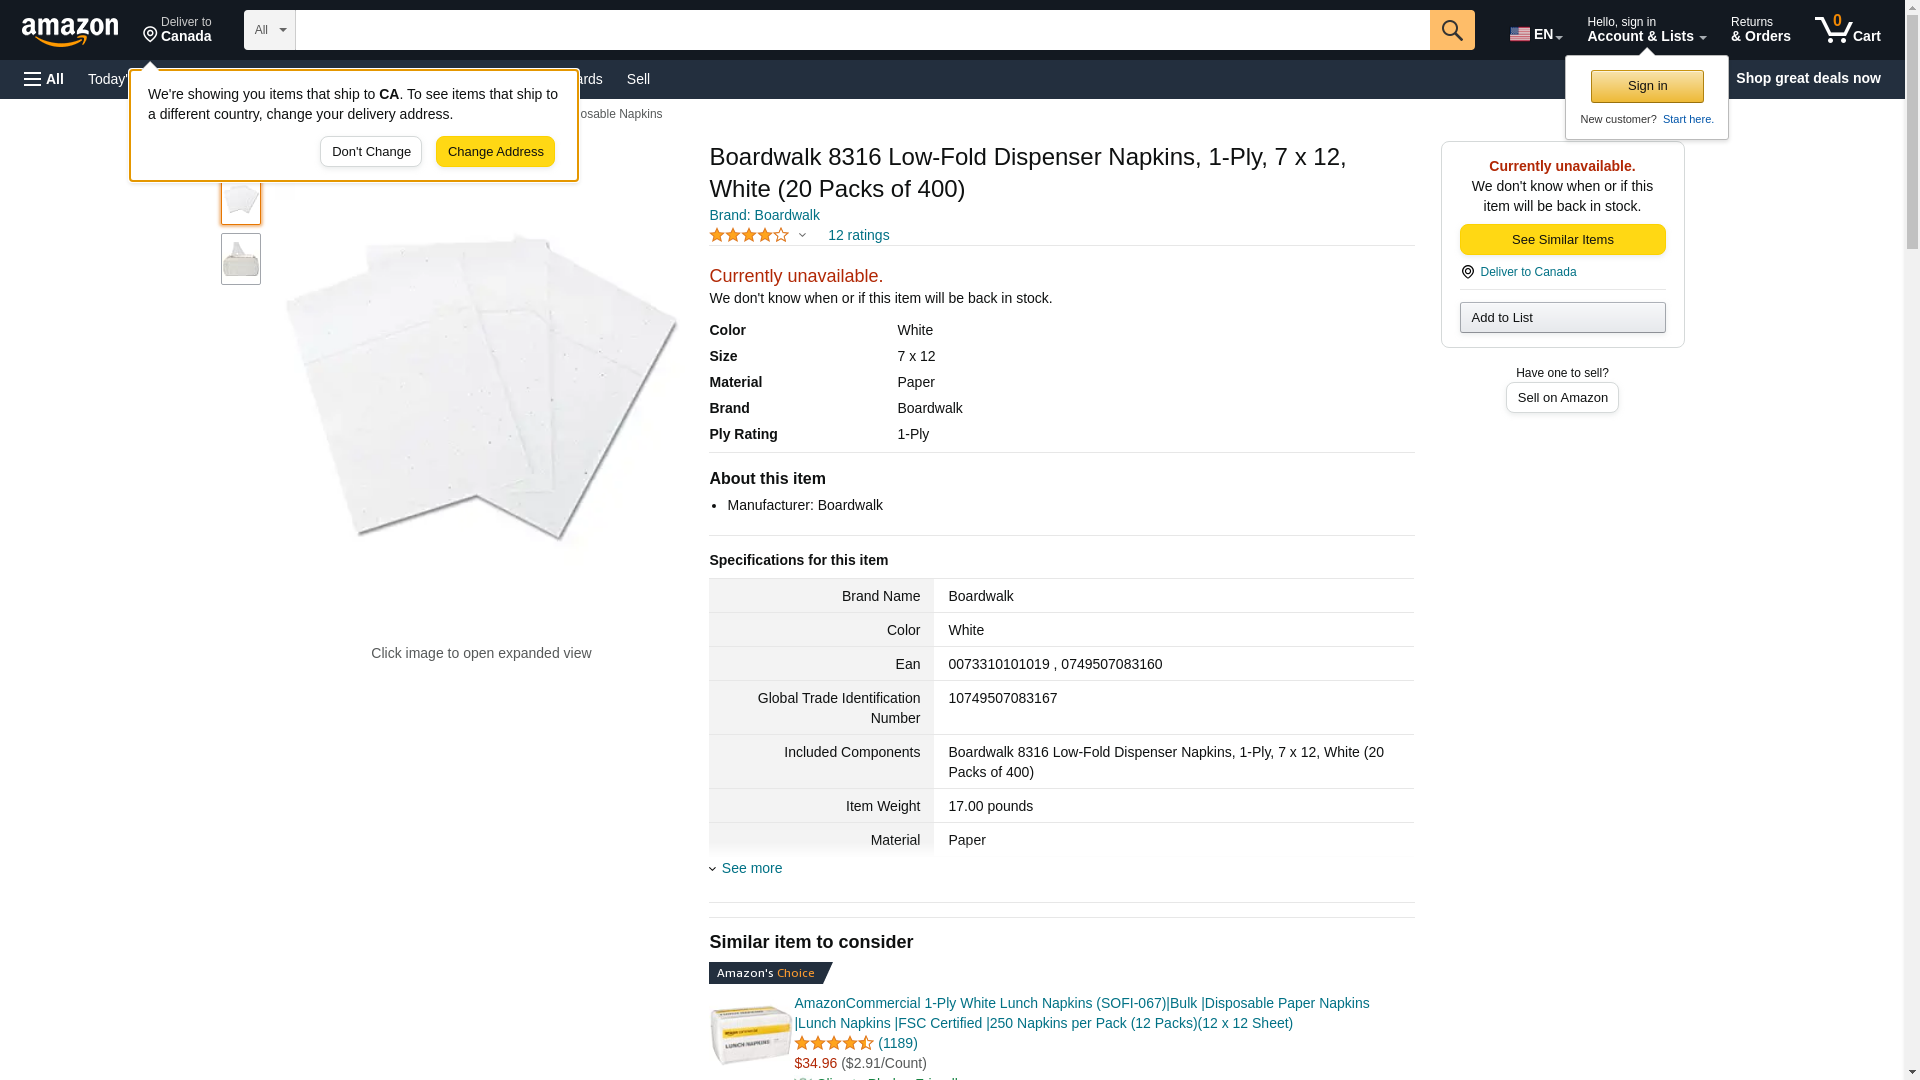Click the Amazon logo
Image resolution: width=1920 pixels, height=1080 pixels.
[70, 31]
